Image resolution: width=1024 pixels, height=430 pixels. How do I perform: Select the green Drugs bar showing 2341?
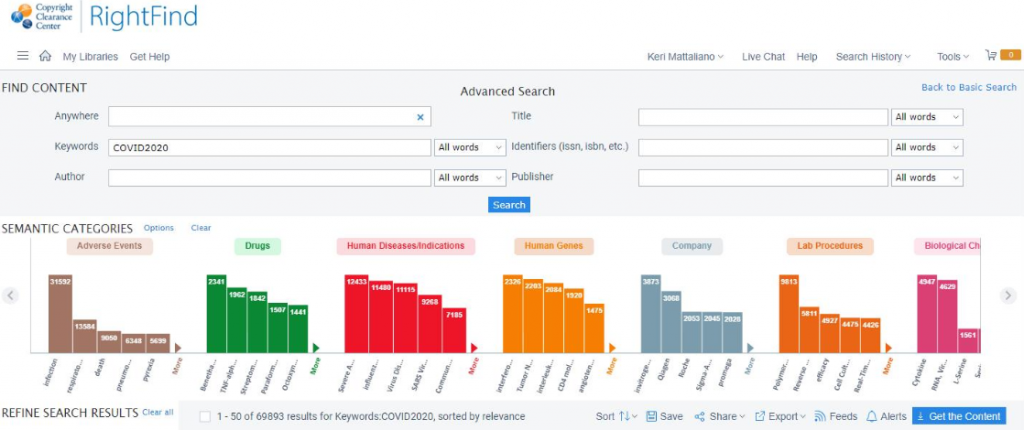coord(217,314)
